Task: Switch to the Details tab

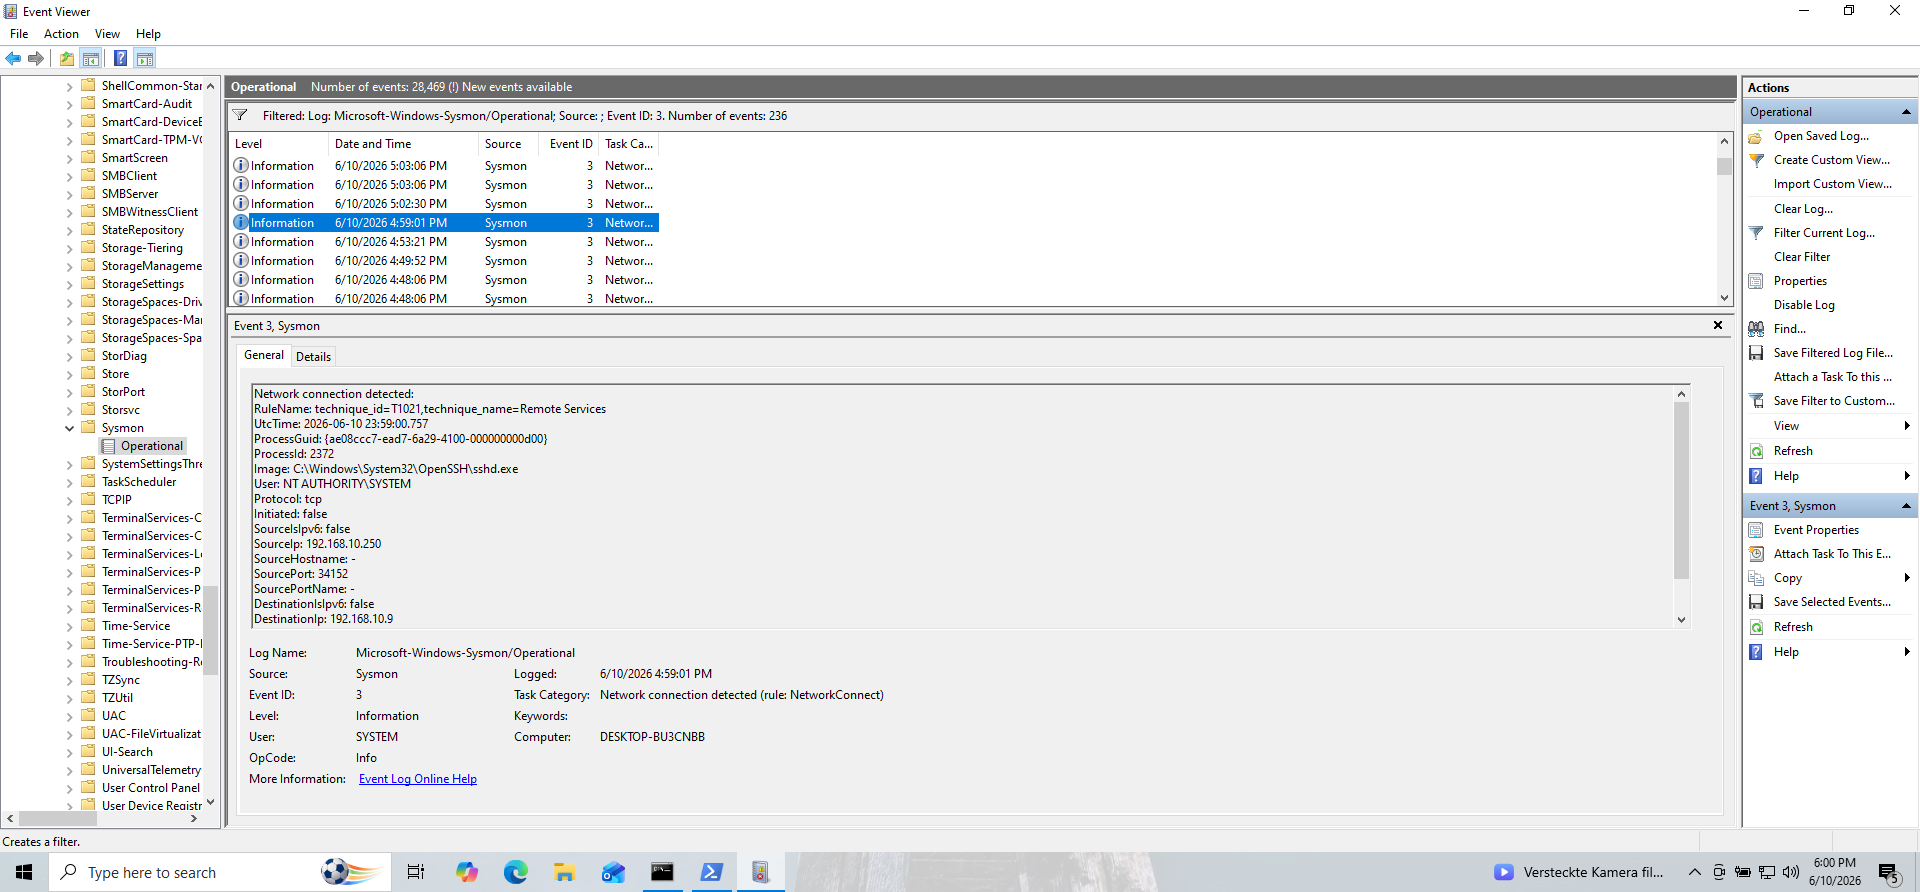Action: click(x=313, y=357)
